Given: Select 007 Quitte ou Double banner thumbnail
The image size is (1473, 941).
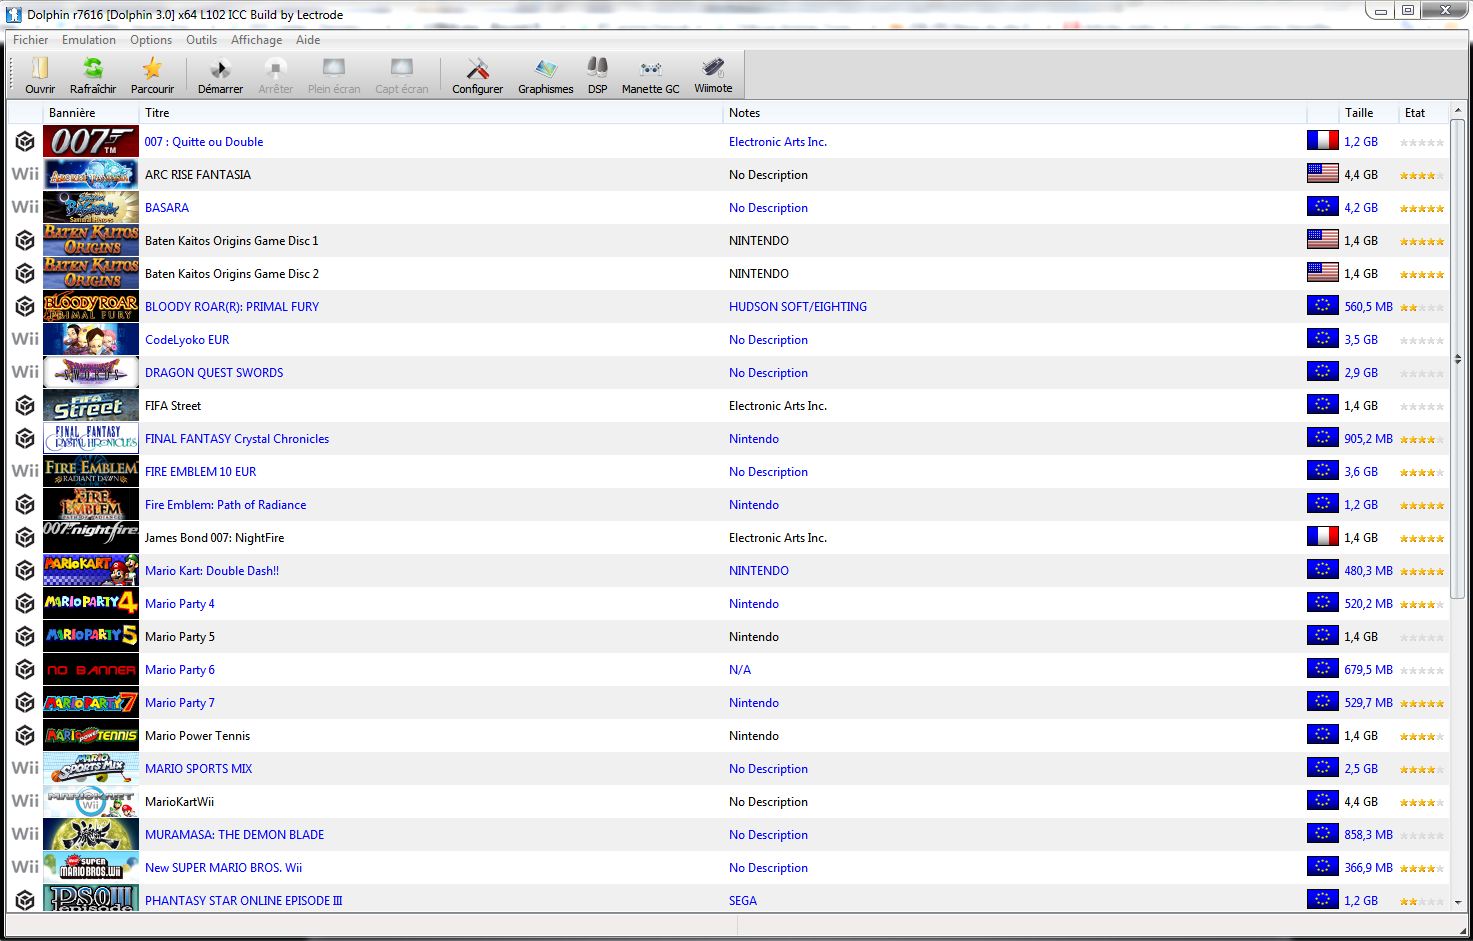Looking at the screenshot, I should (91, 142).
